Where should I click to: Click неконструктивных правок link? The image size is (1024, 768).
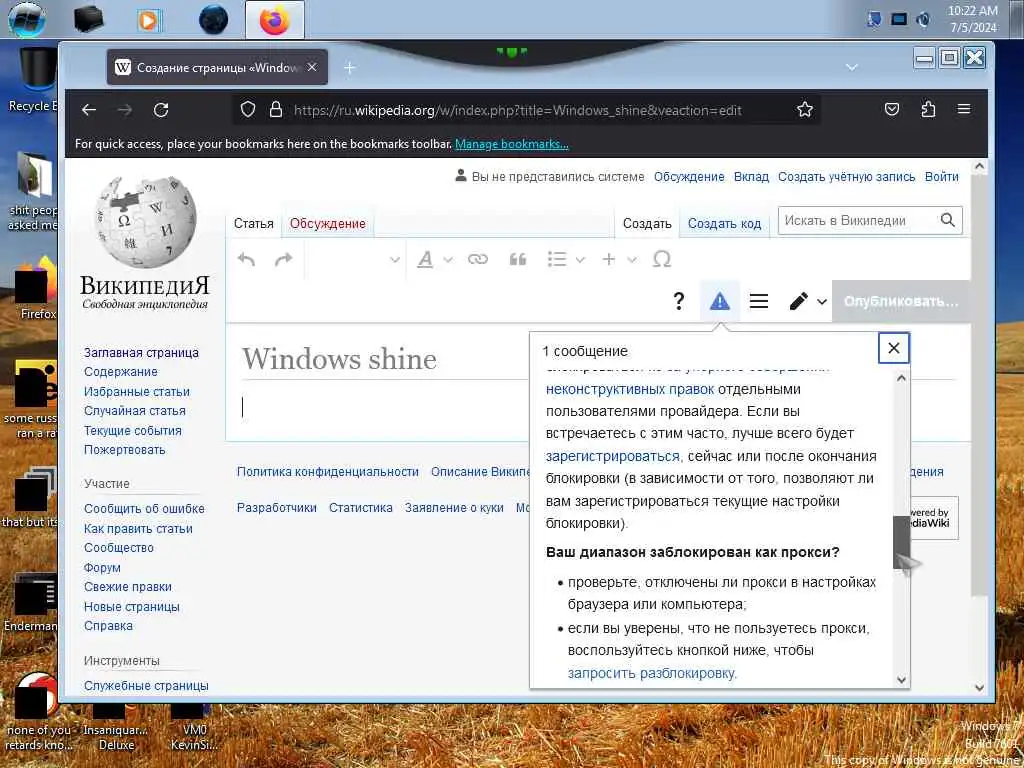click(630, 389)
